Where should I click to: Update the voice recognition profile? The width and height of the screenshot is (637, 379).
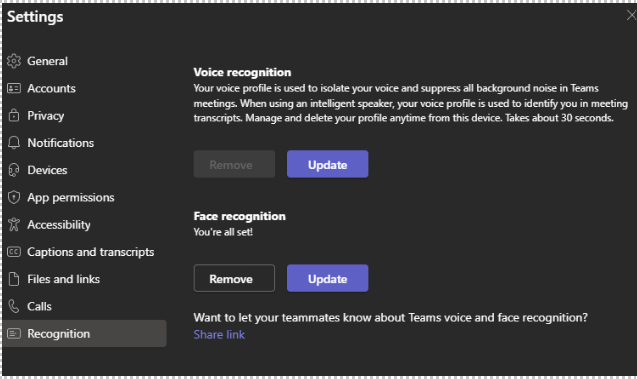(x=327, y=164)
